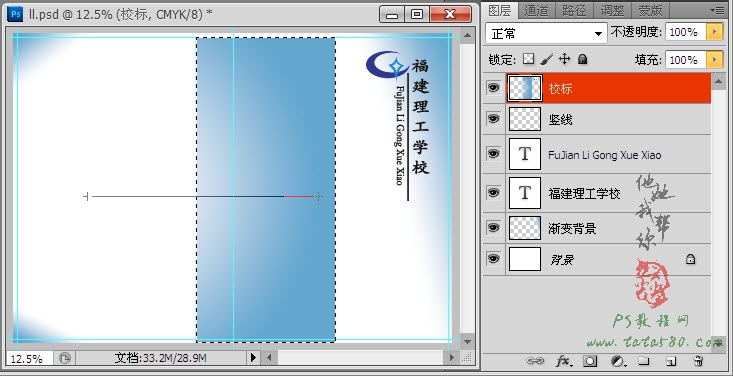Select the 渐变背景 layer thumbnail
The height and width of the screenshot is (376, 733).
pyautogui.click(x=525, y=228)
